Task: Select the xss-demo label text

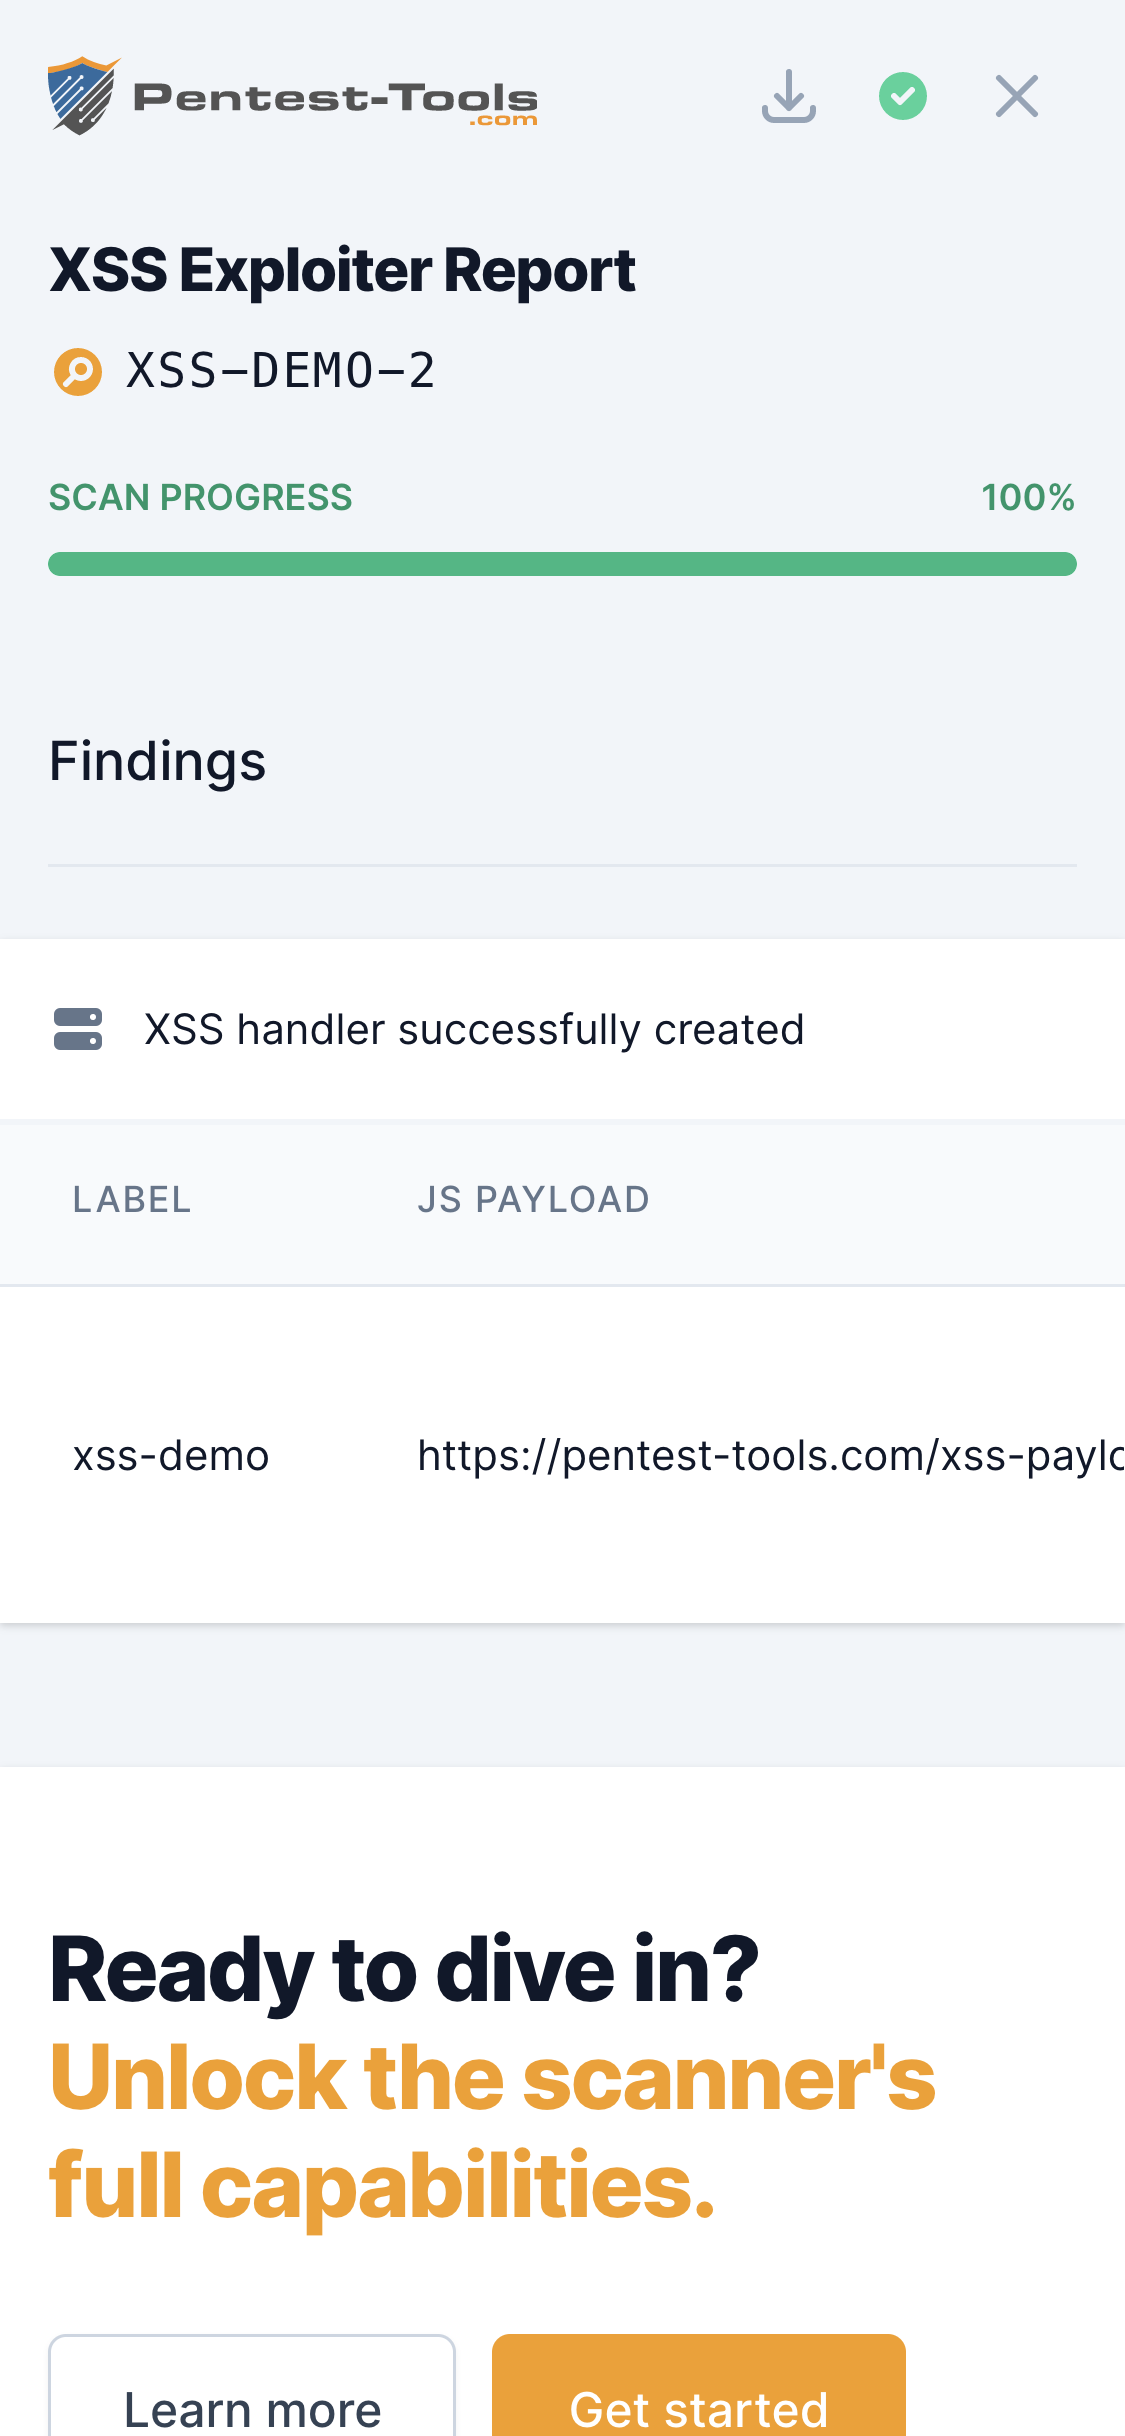Action: click(171, 1455)
